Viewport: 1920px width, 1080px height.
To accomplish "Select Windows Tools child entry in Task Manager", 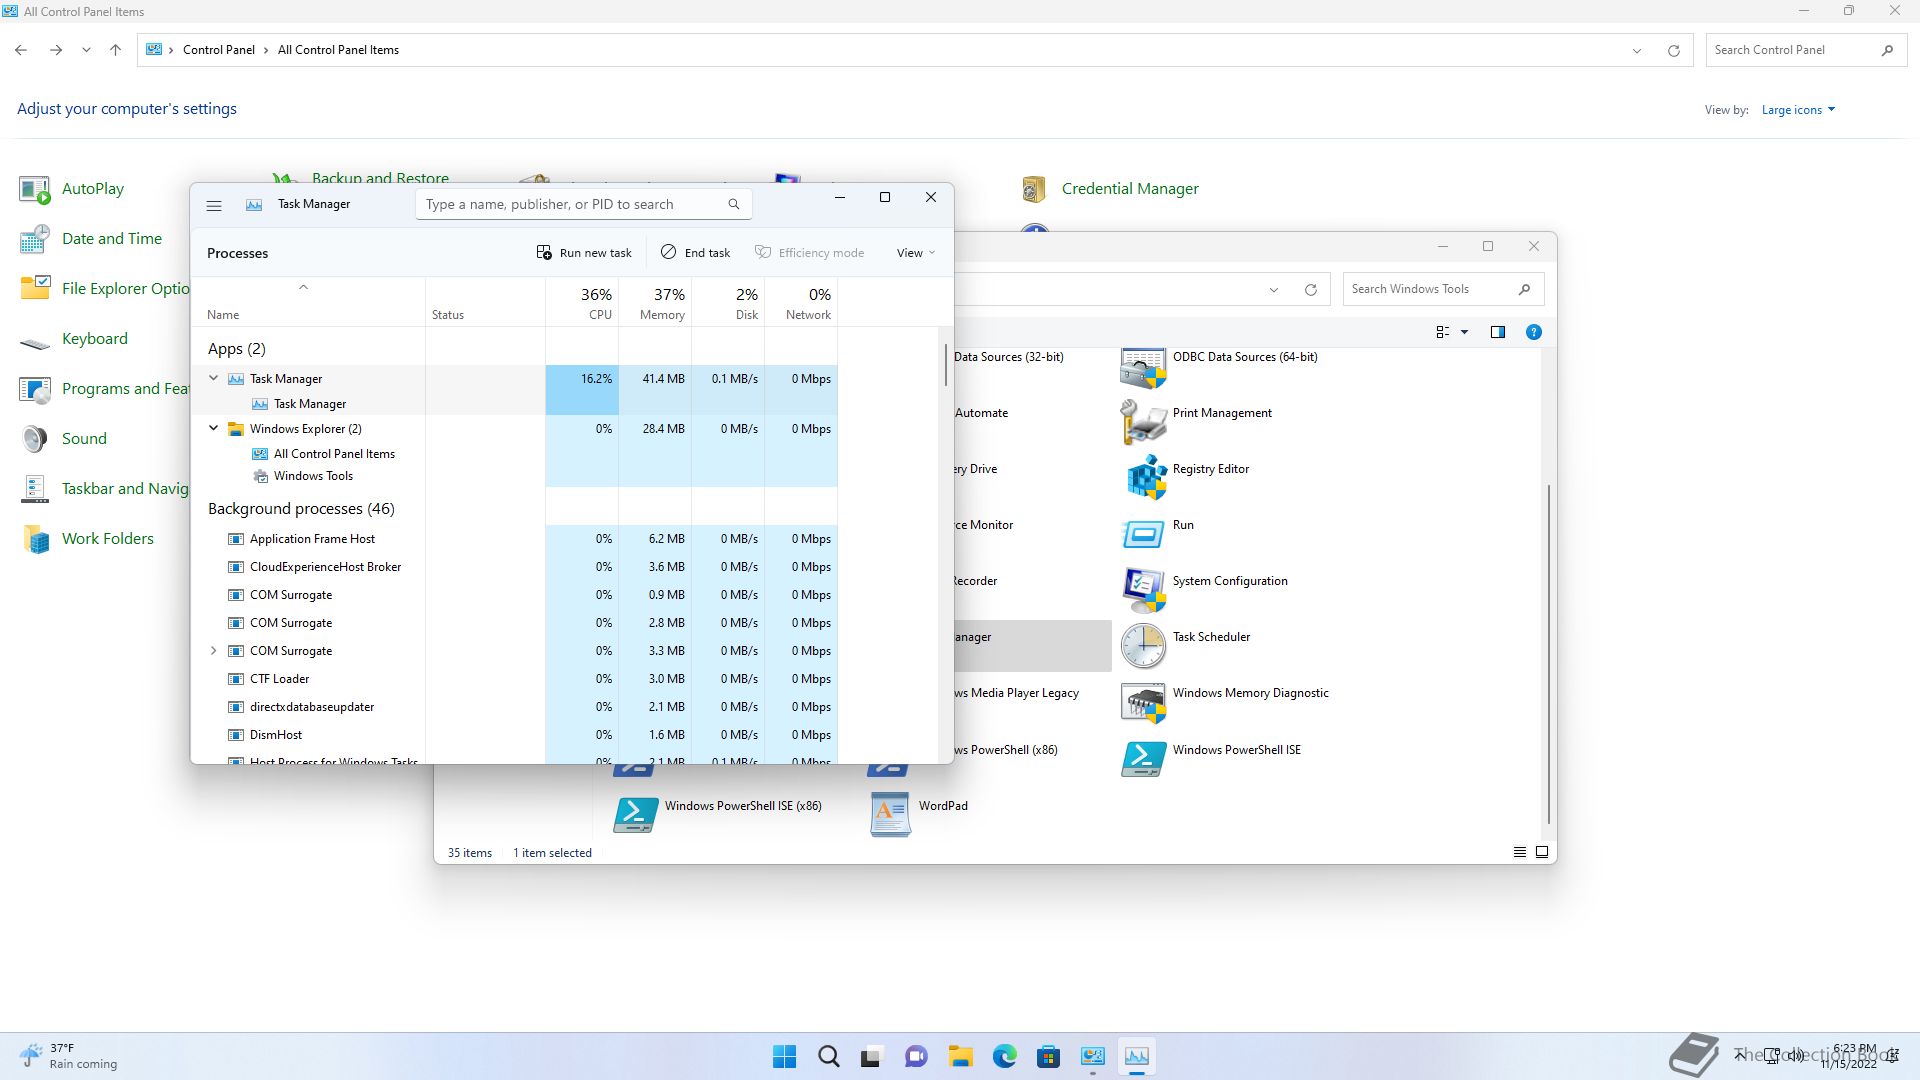I will click(313, 476).
